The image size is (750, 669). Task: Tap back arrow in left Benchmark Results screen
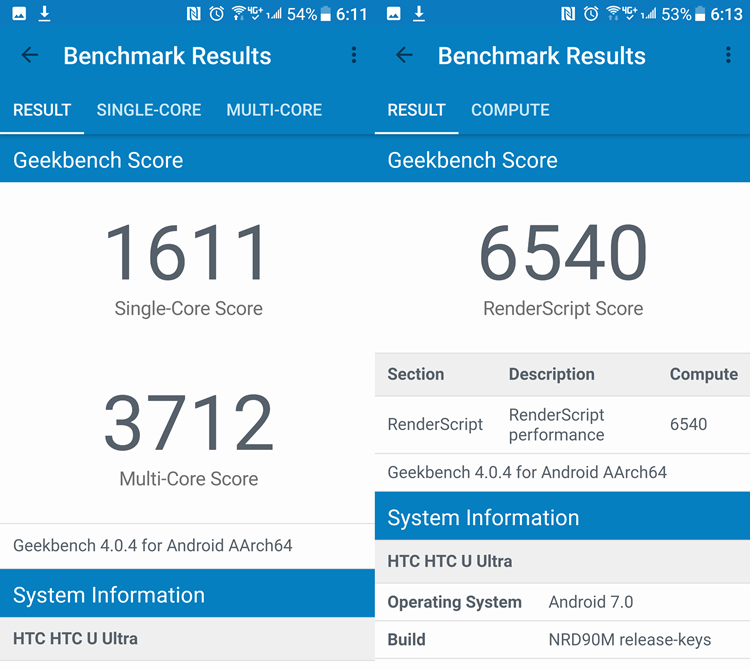(30, 55)
